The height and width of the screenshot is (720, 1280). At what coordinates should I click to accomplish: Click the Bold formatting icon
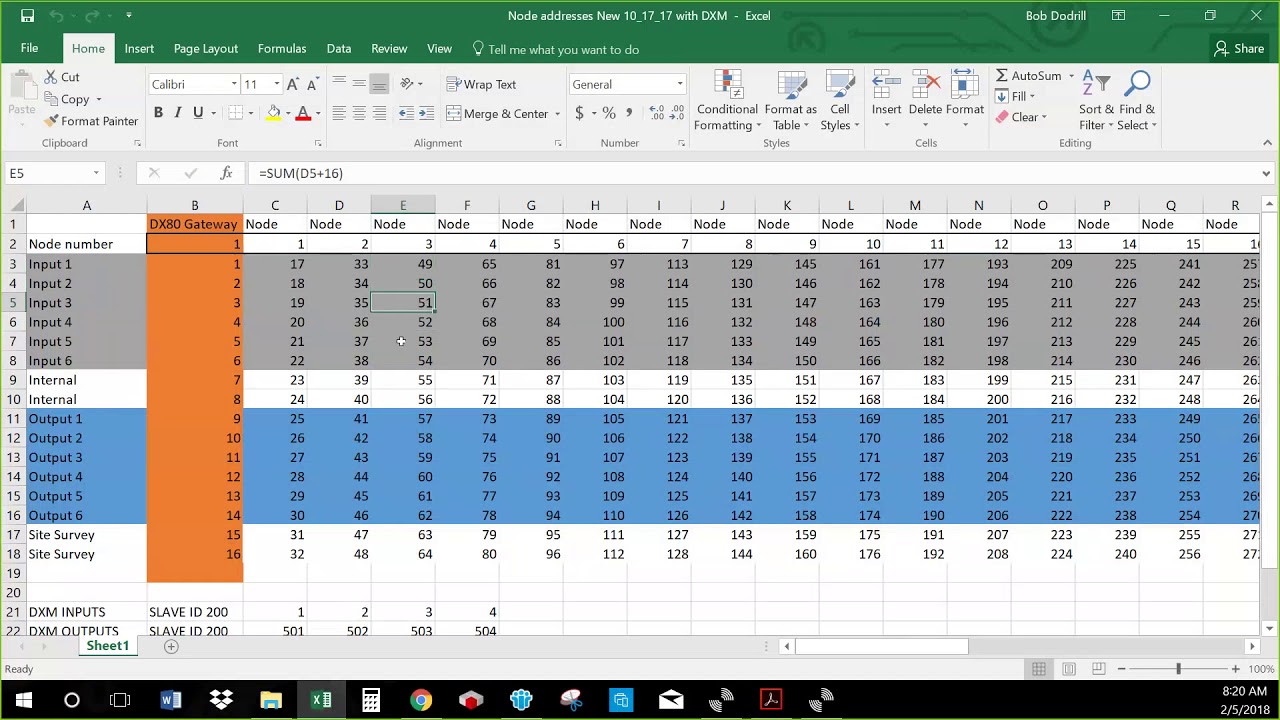tap(158, 113)
